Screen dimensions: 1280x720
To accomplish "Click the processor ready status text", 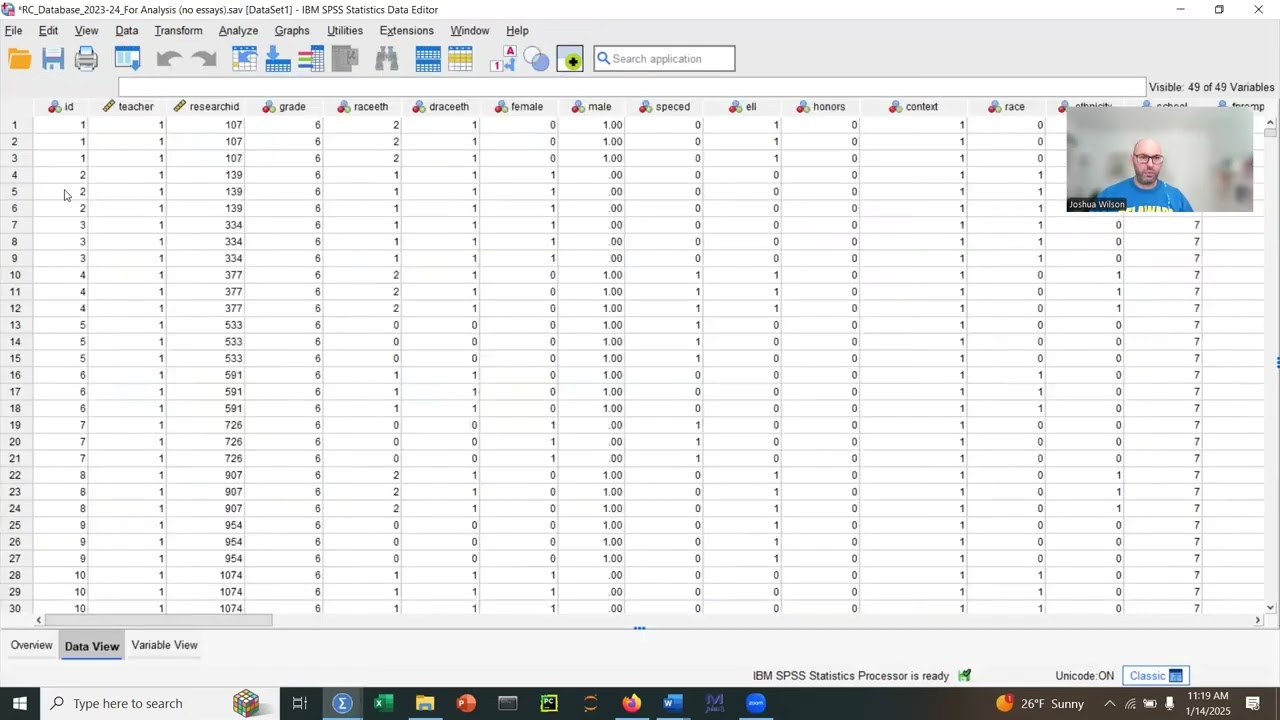I will pyautogui.click(x=850, y=676).
